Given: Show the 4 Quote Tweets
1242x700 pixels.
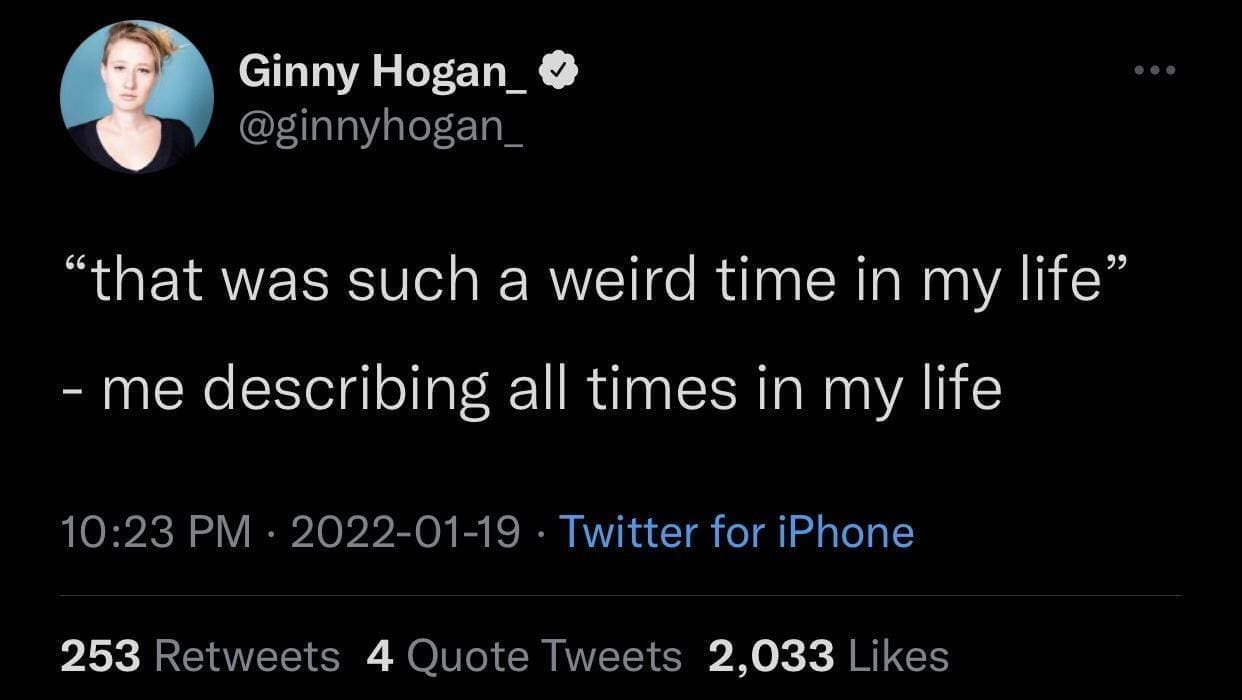Looking at the screenshot, I should tap(524, 656).
